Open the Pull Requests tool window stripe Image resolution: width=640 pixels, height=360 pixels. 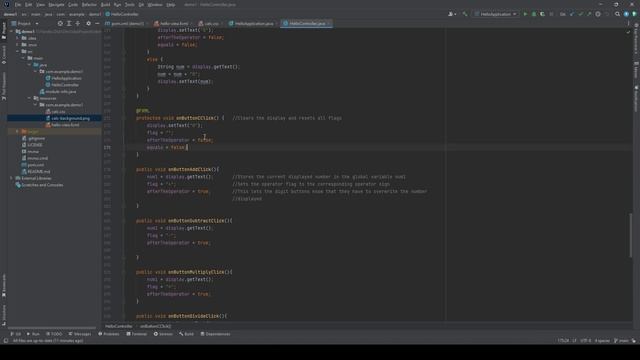(x=4, y=86)
